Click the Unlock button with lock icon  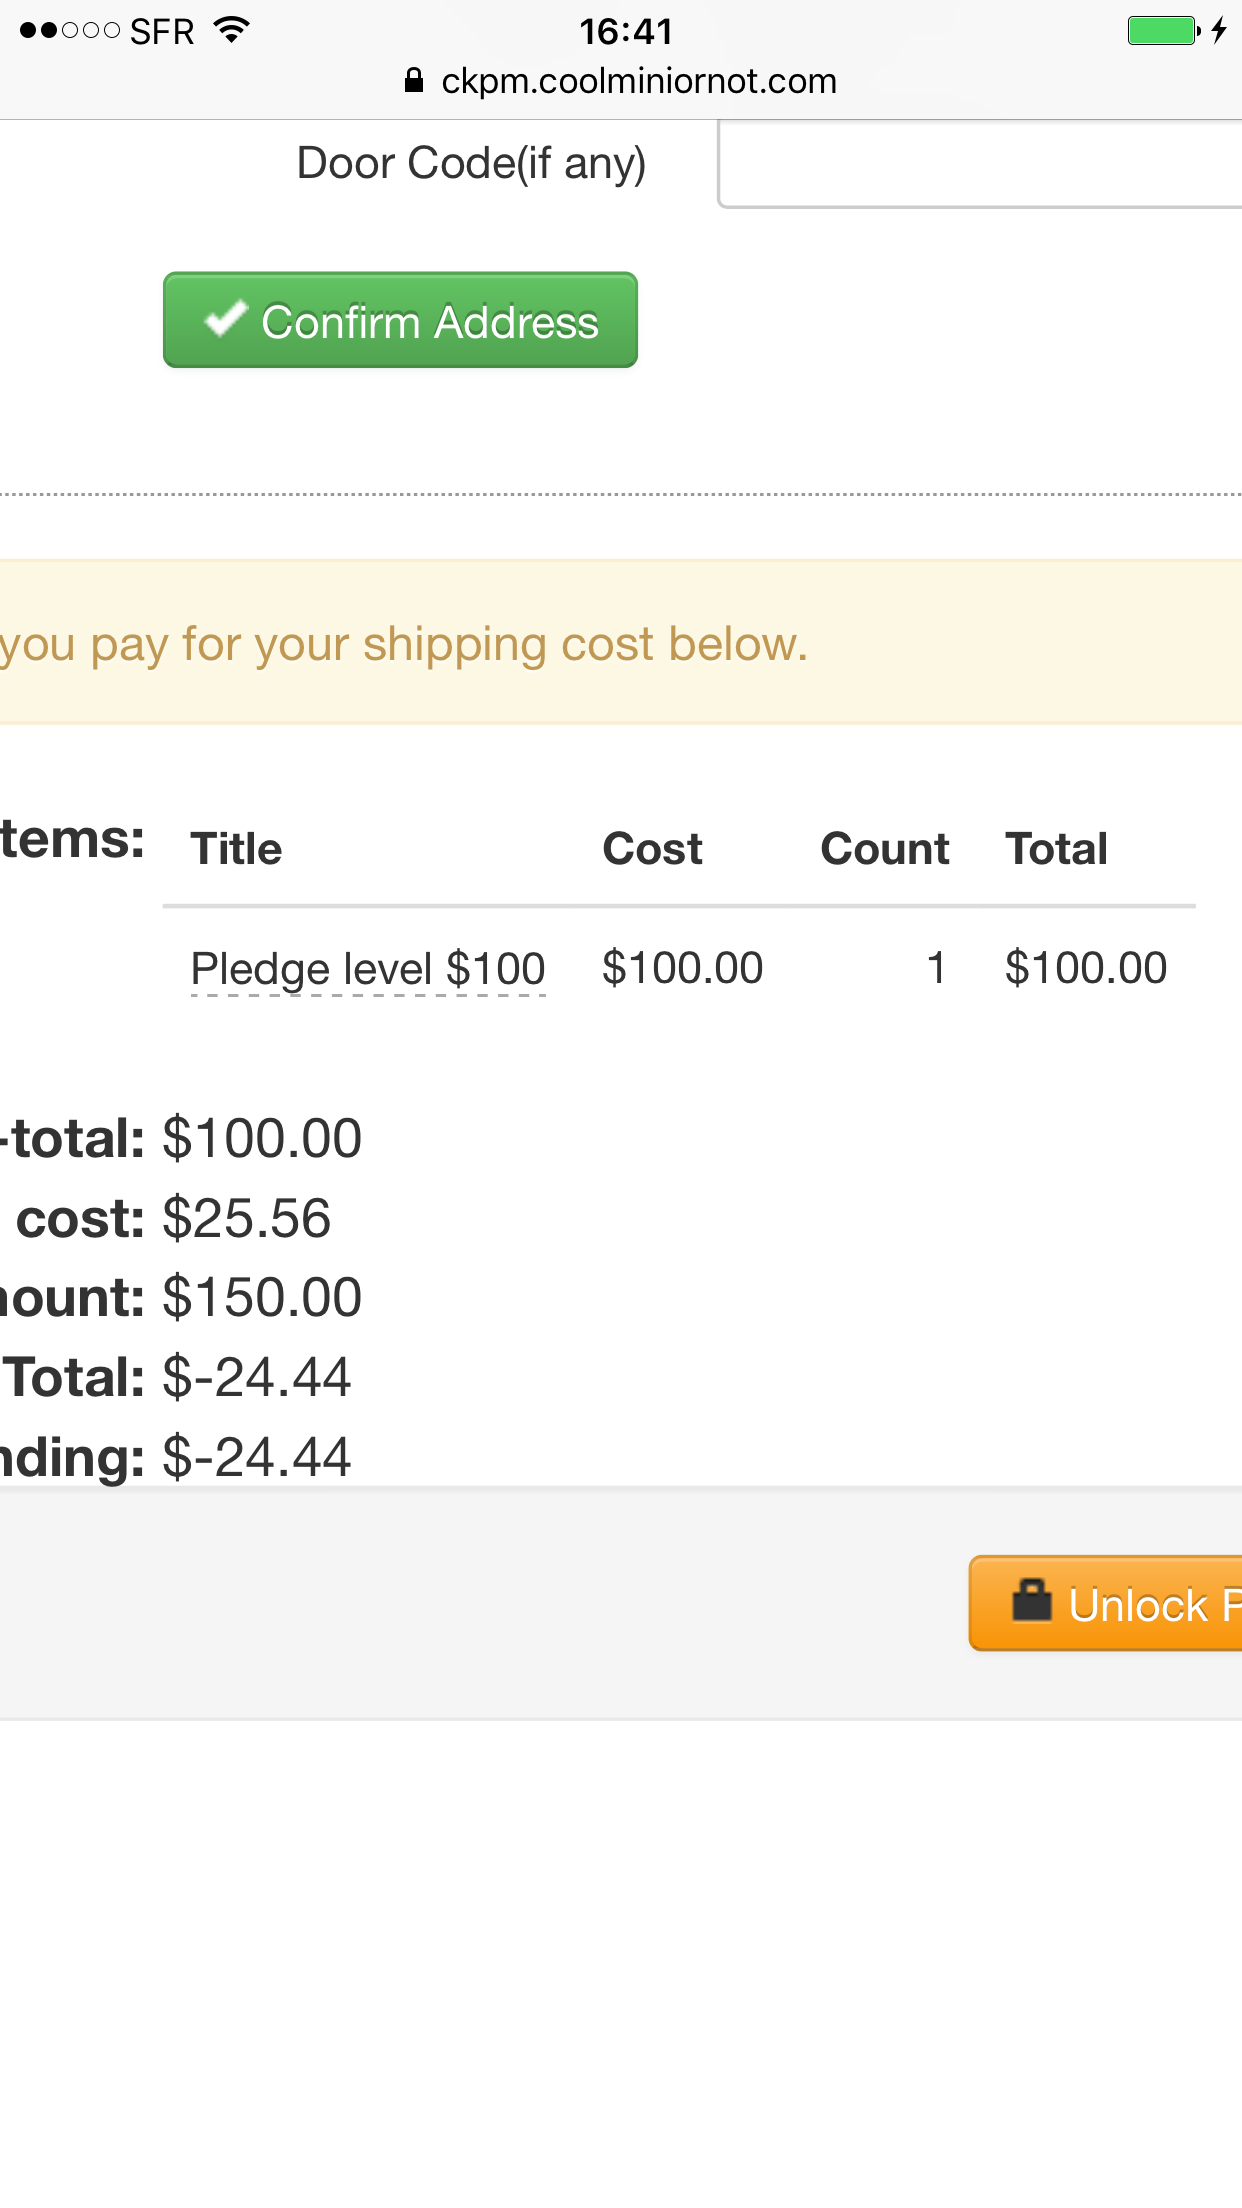point(1105,1603)
